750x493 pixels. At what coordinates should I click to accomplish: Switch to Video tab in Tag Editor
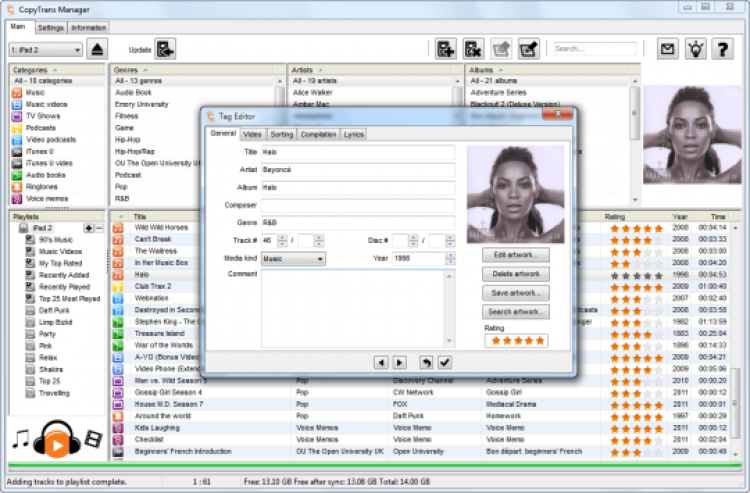coord(252,134)
